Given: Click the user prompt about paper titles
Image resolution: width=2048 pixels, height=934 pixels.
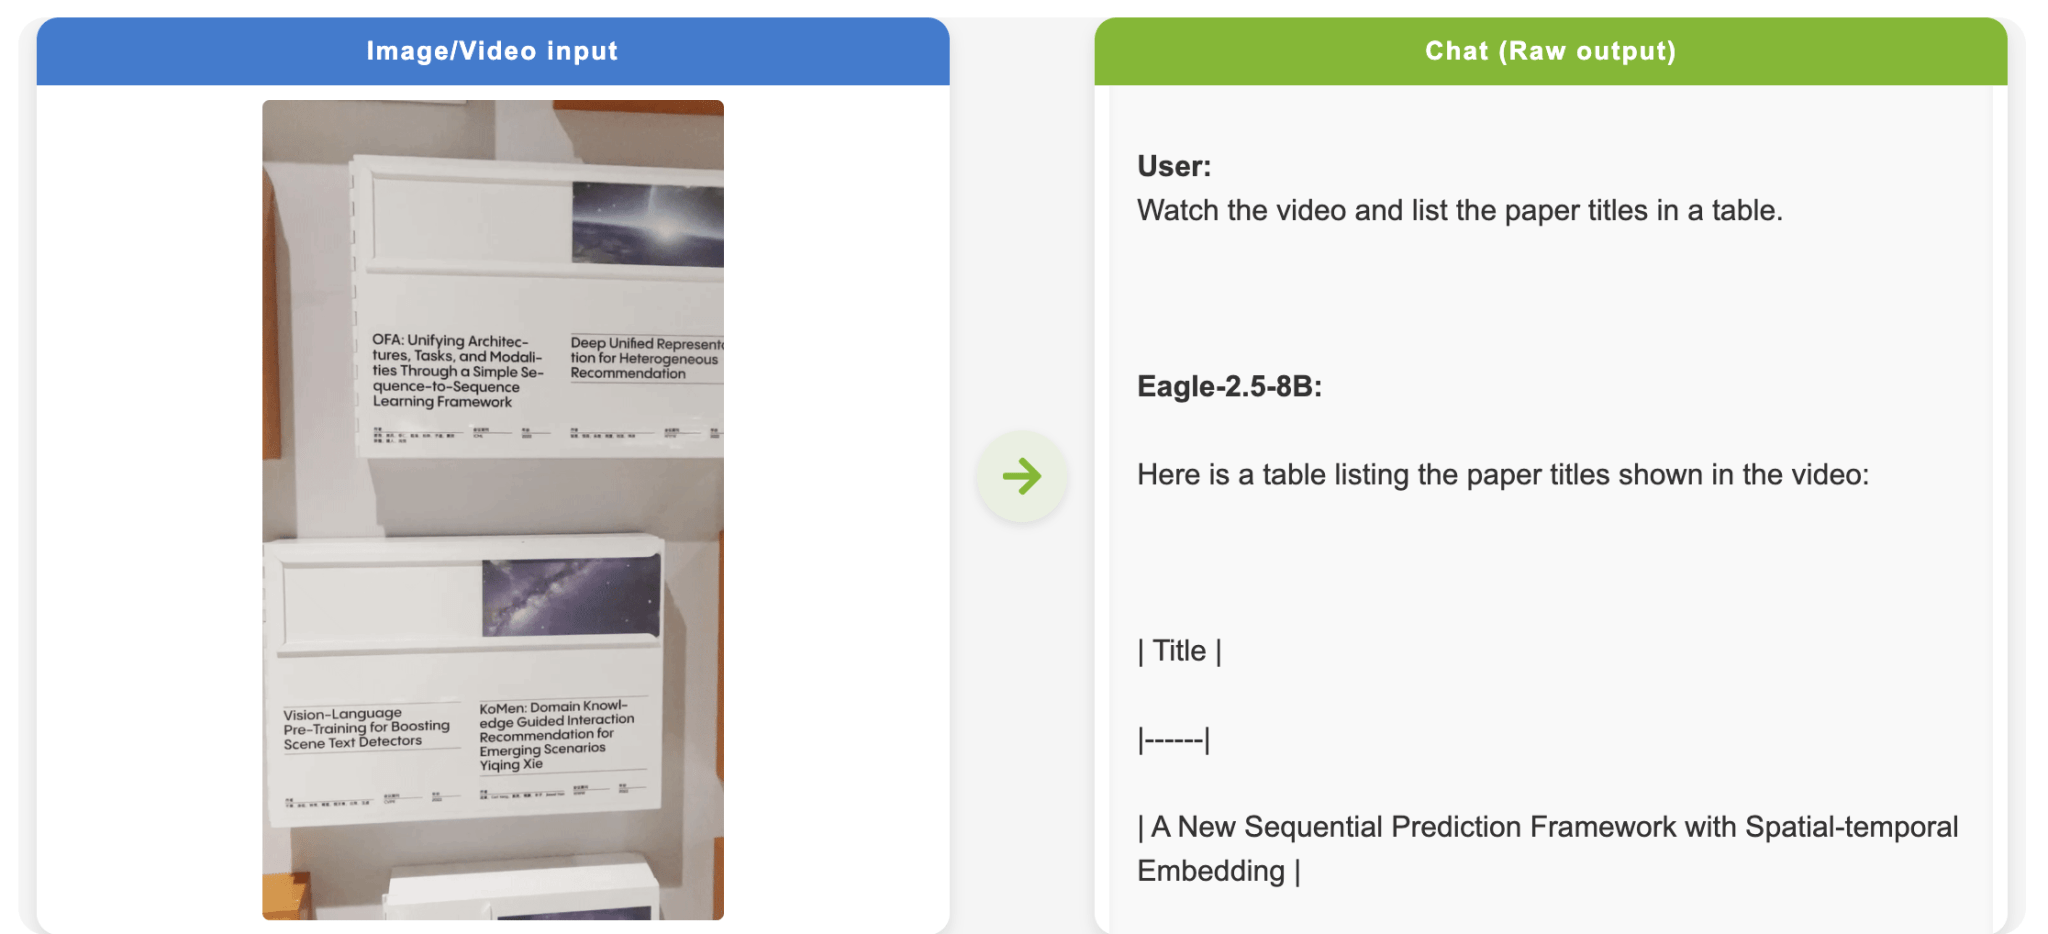Looking at the screenshot, I should (1459, 211).
